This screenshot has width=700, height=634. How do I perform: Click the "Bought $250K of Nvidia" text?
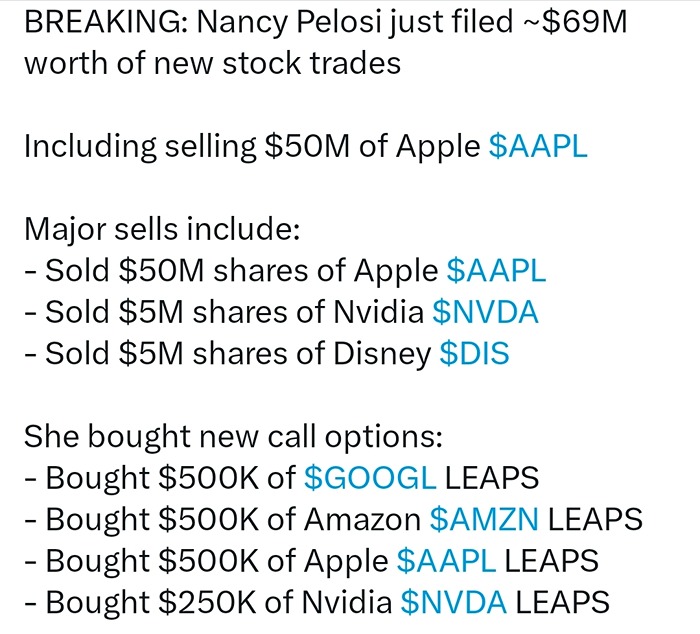pos(217,602)
